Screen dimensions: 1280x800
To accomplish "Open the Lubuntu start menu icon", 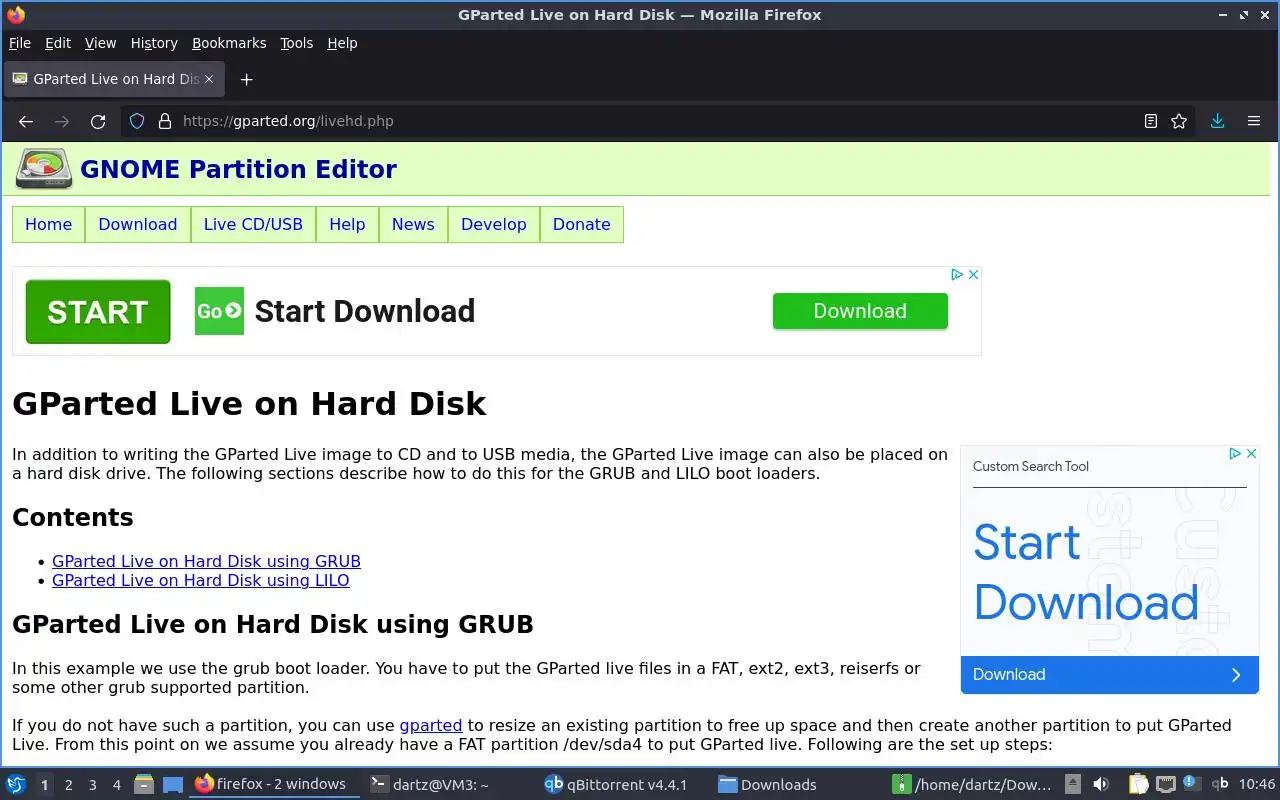I will pos(16,784).
